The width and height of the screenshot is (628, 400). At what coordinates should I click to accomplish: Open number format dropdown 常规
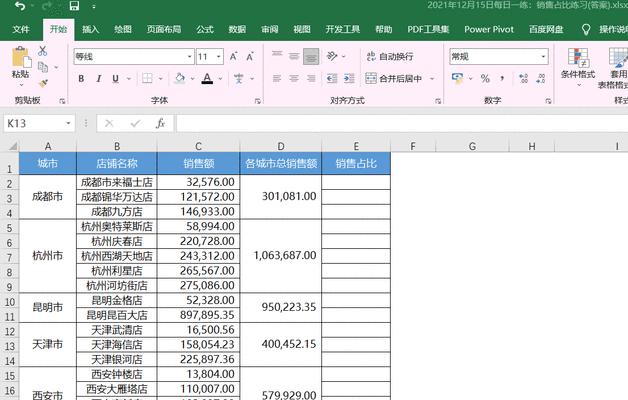click(543, 56)
